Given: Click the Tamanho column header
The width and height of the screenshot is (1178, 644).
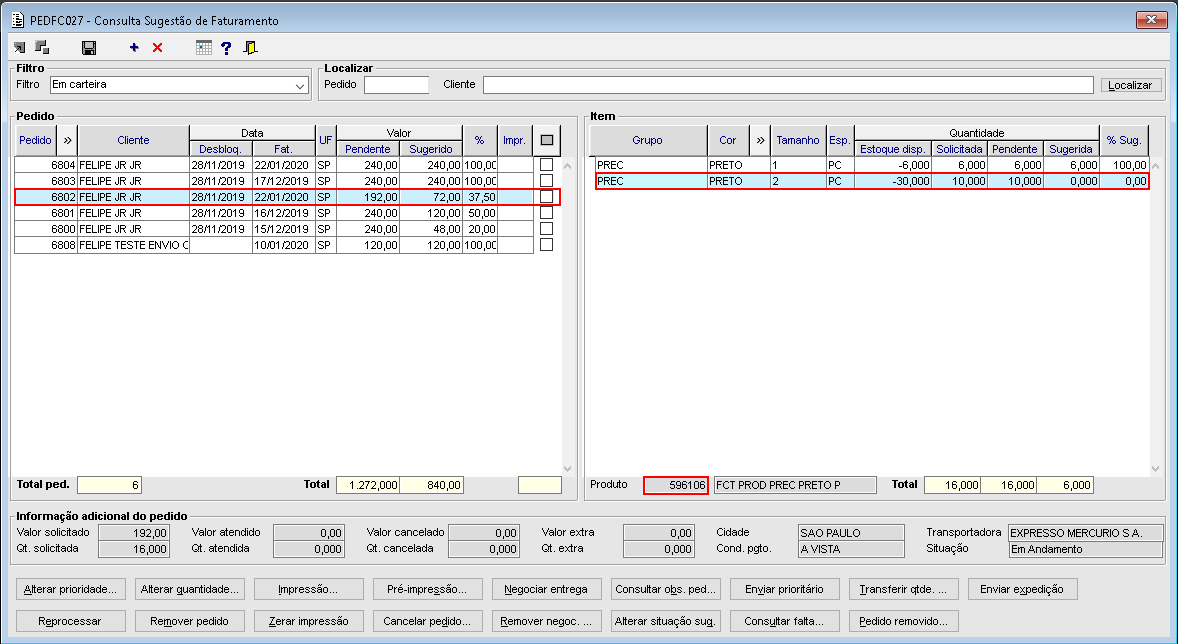Looking at the screenshot, I should point(798,141).
